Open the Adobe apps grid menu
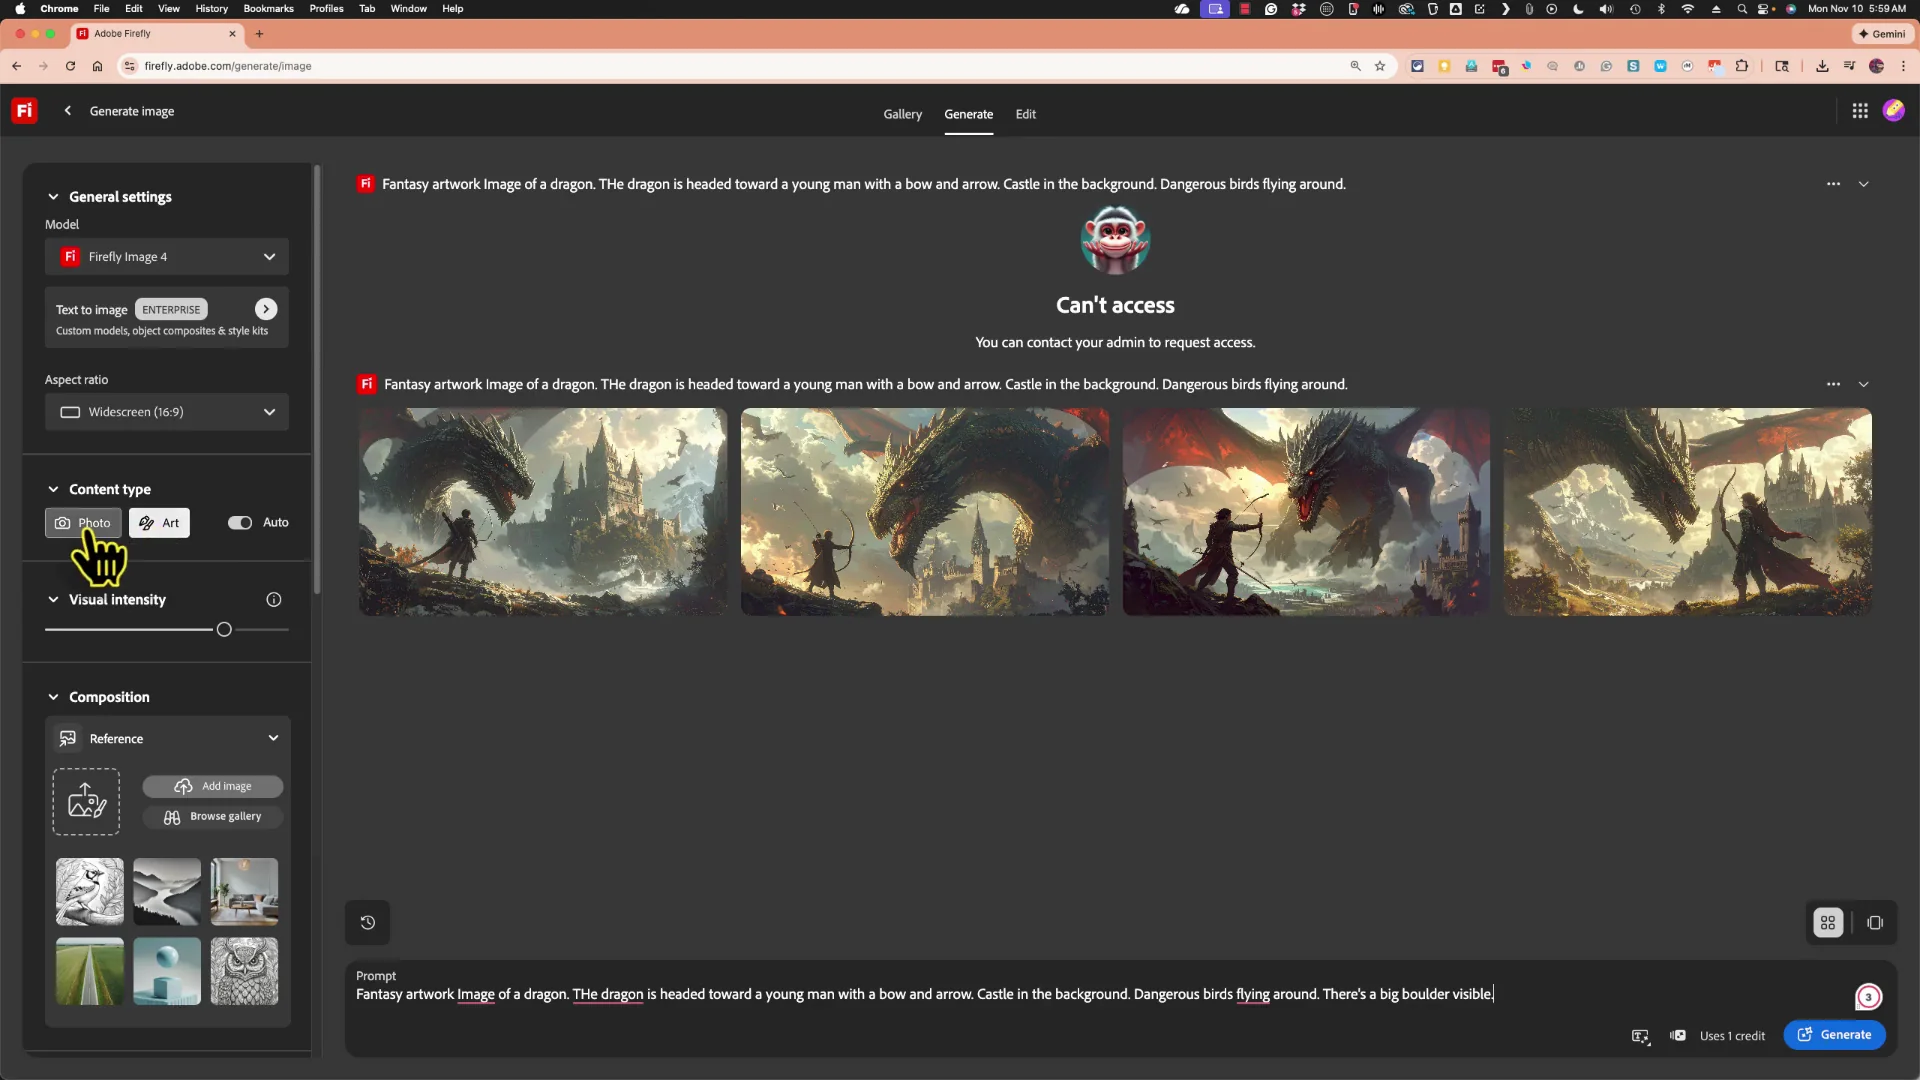Viewport: 1920px width, 1080px height. [x=1860, y=110]
